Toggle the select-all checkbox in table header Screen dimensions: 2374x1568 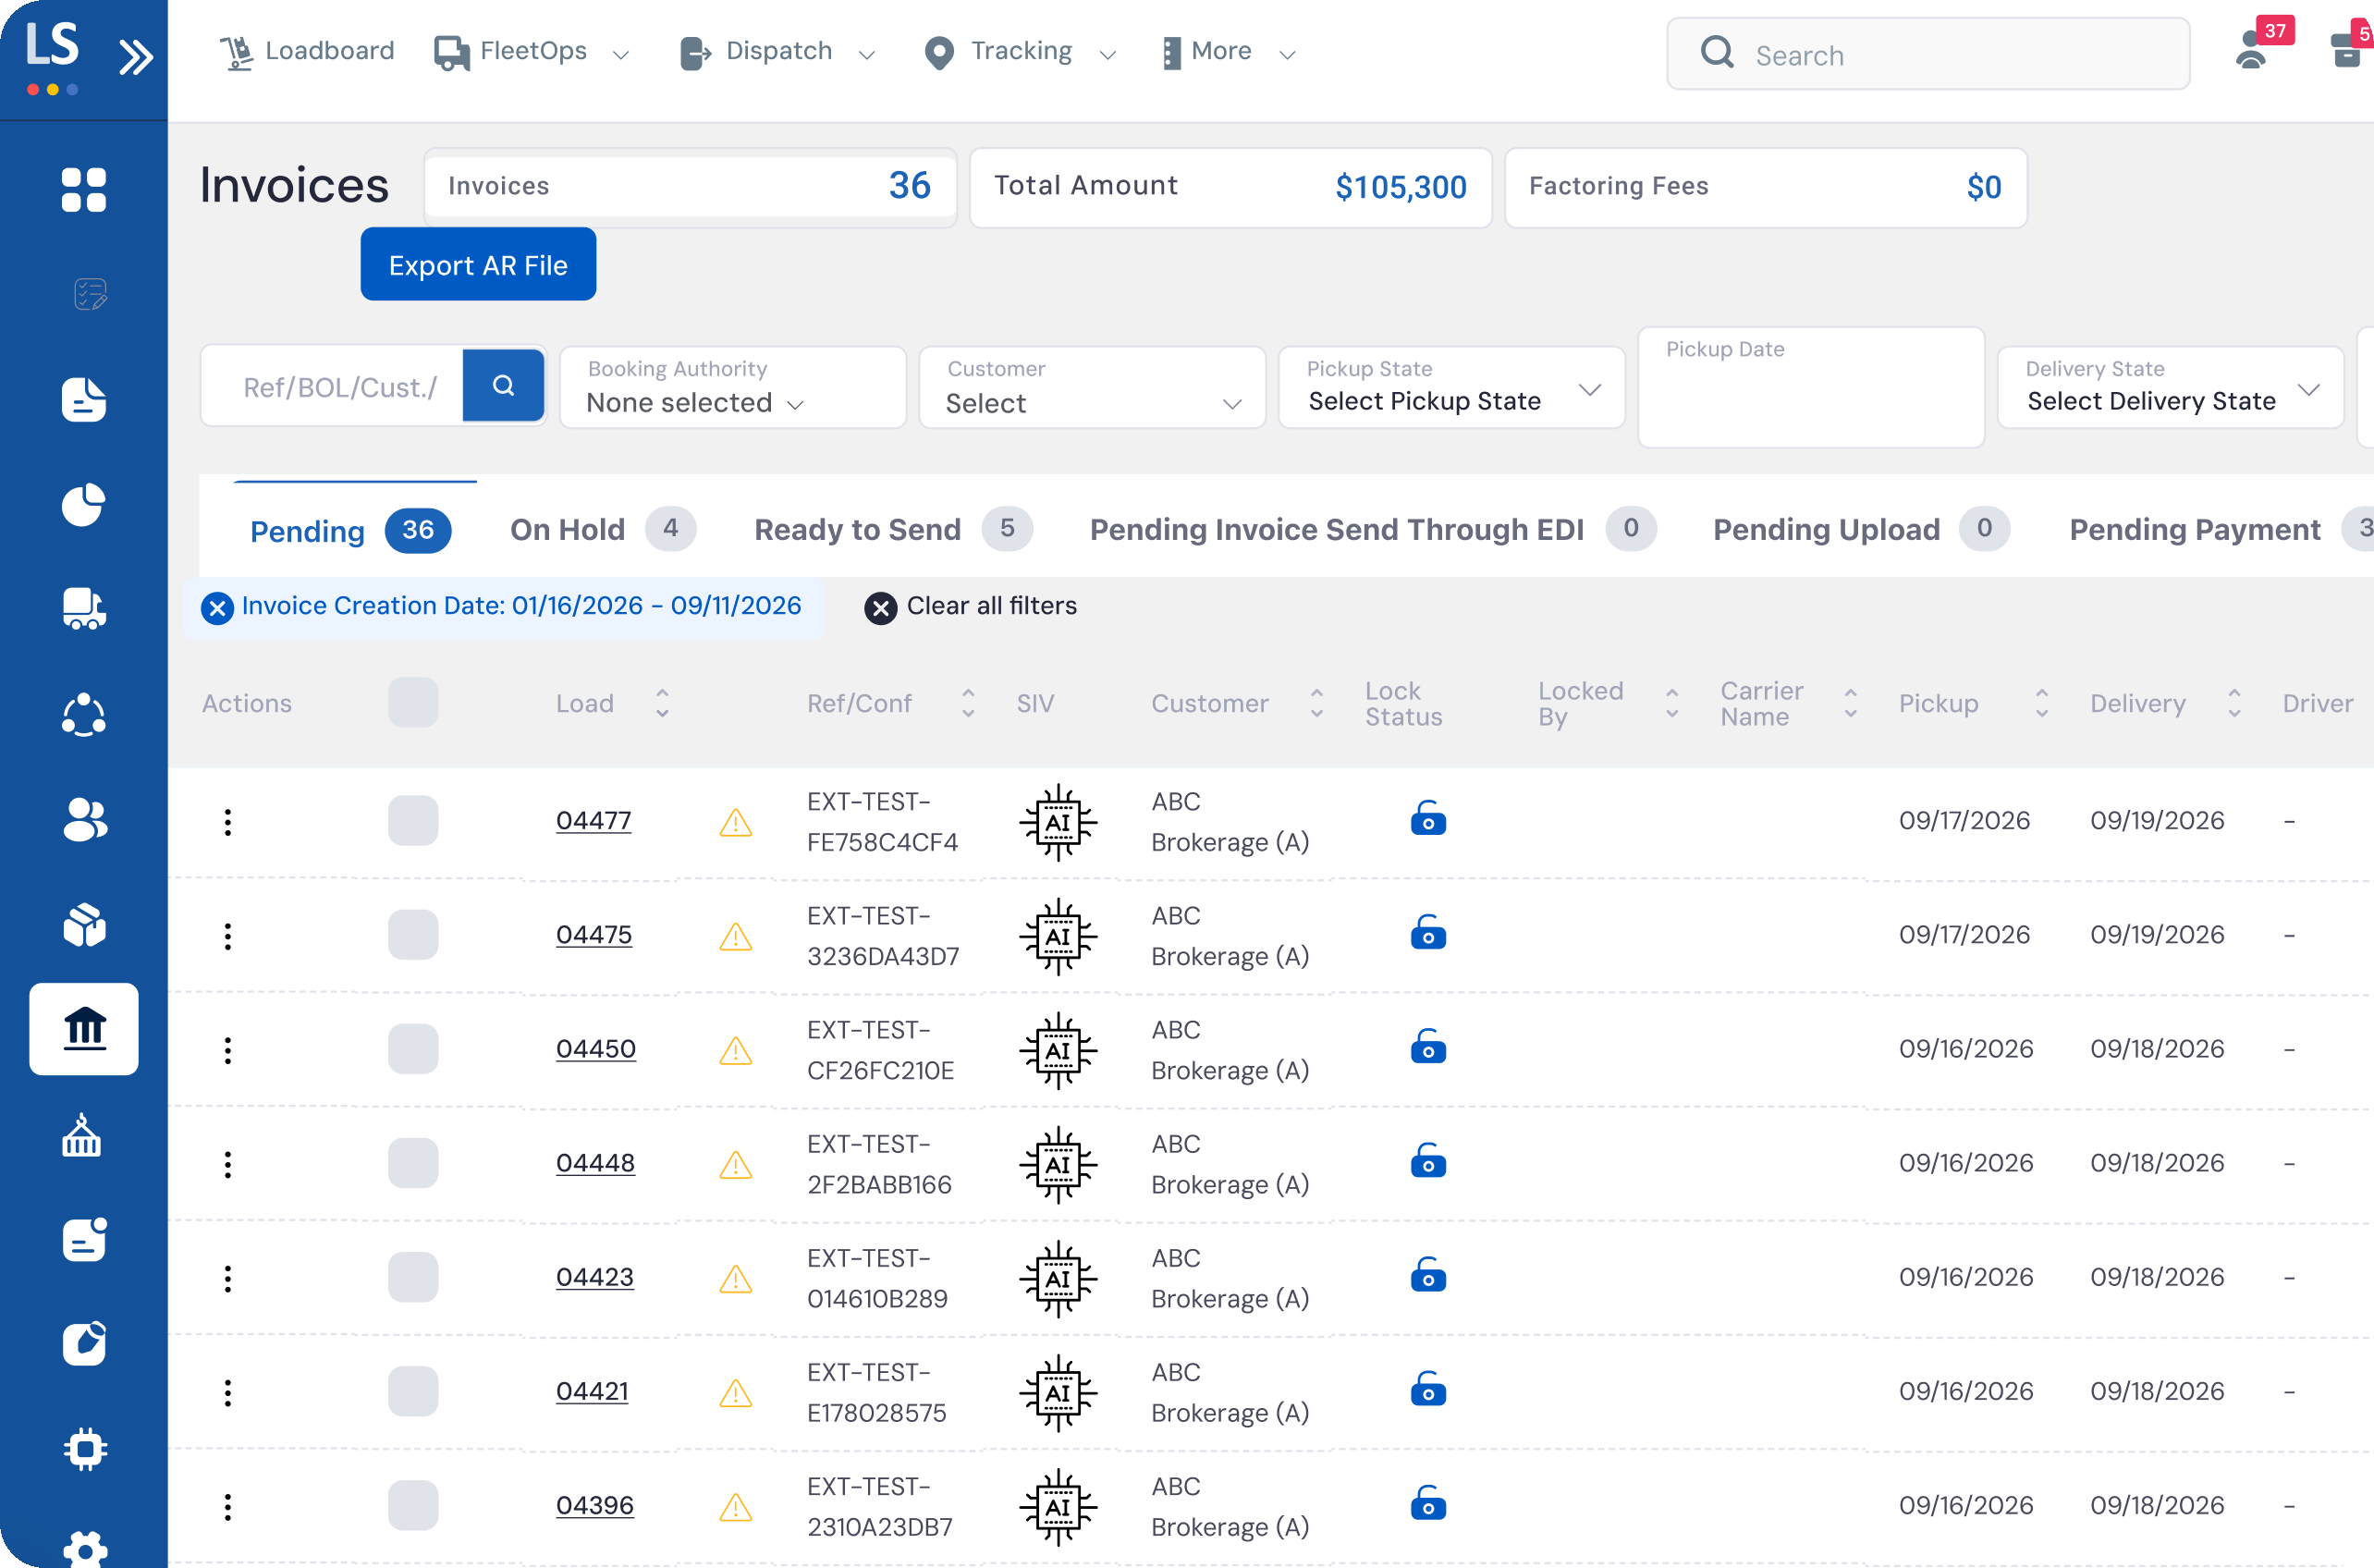tap(413, 702)
